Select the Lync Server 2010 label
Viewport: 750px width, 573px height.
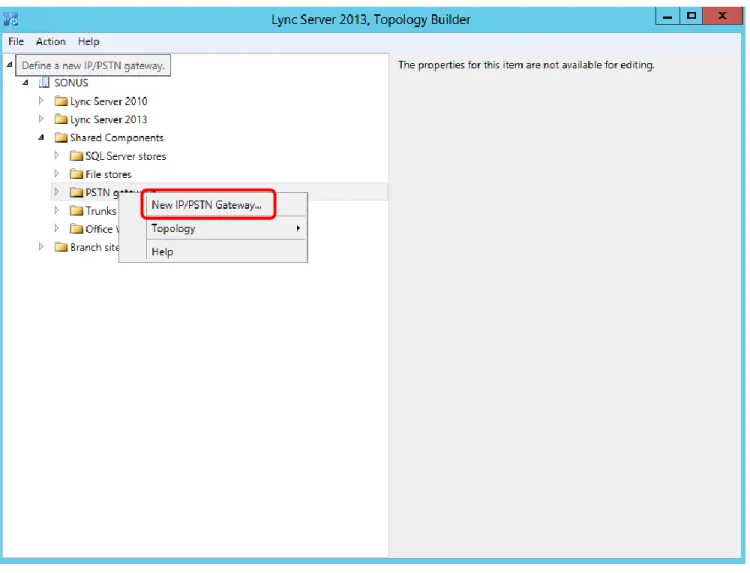point(109,101)
